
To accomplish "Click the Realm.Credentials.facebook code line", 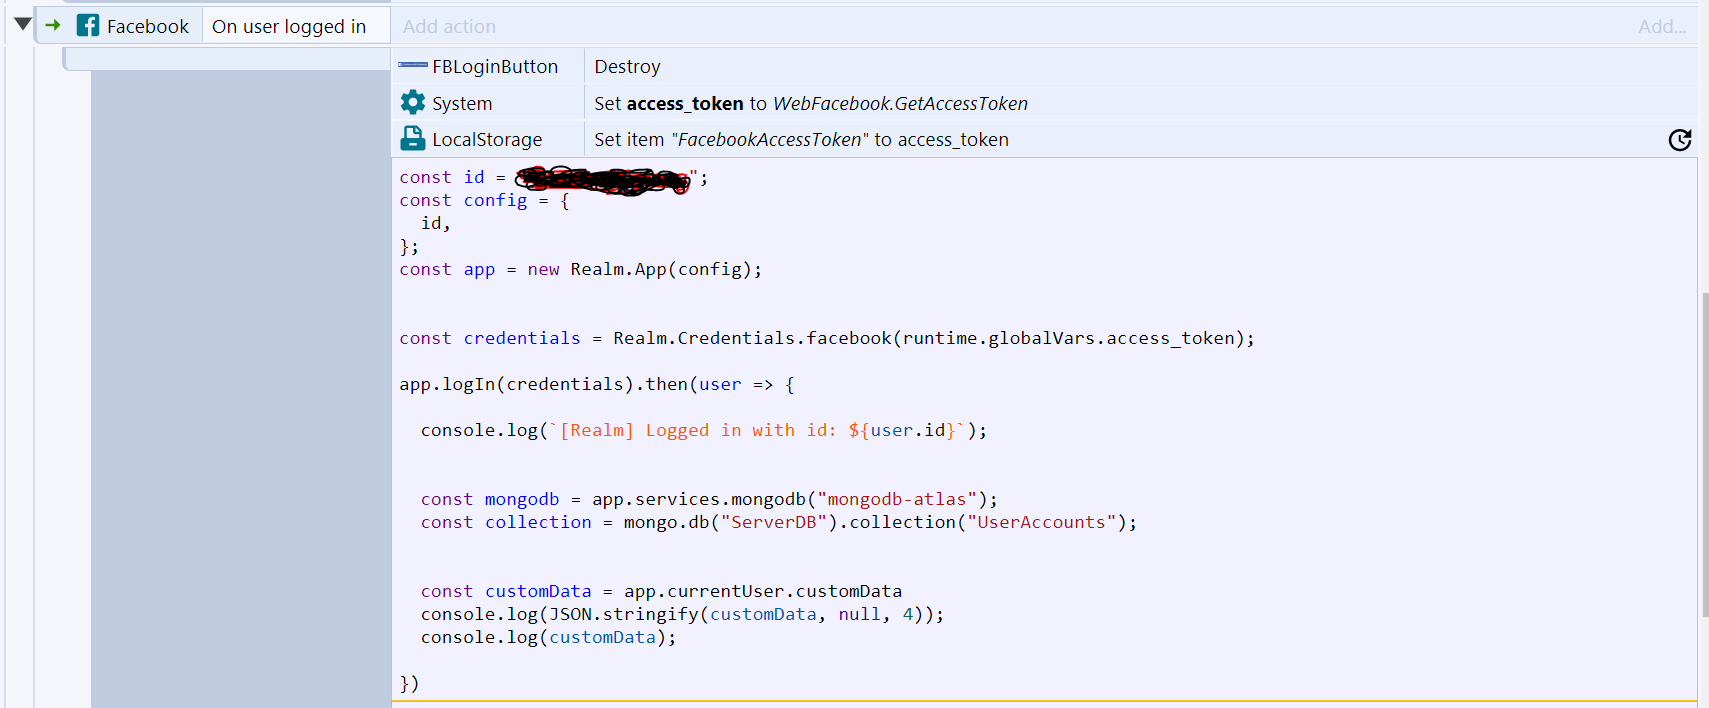I will [x=827, y=338].
